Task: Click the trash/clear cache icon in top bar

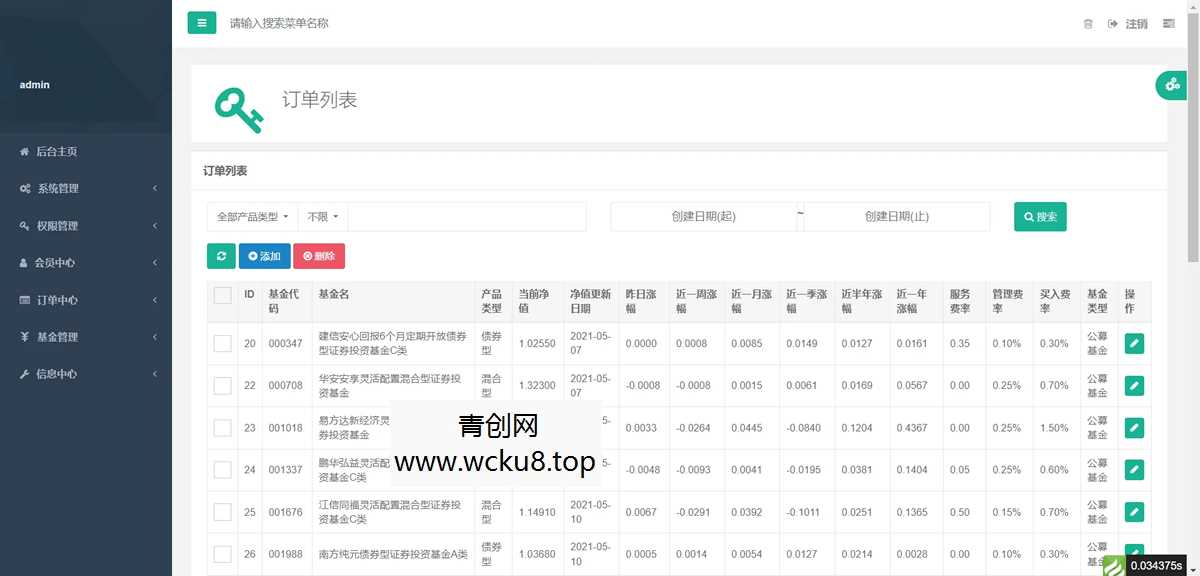Action: click(x=1088, y=23)
